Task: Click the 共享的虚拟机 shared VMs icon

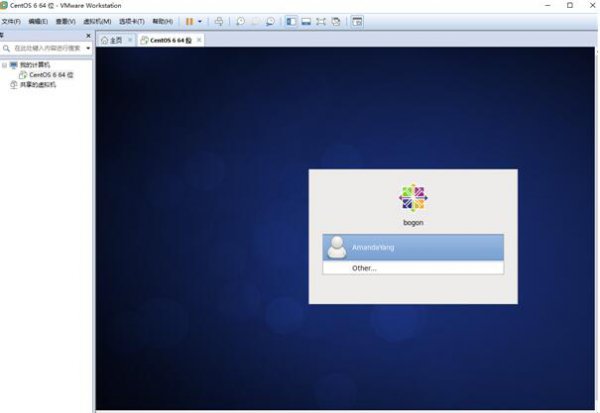Action: tap(14, 85)
